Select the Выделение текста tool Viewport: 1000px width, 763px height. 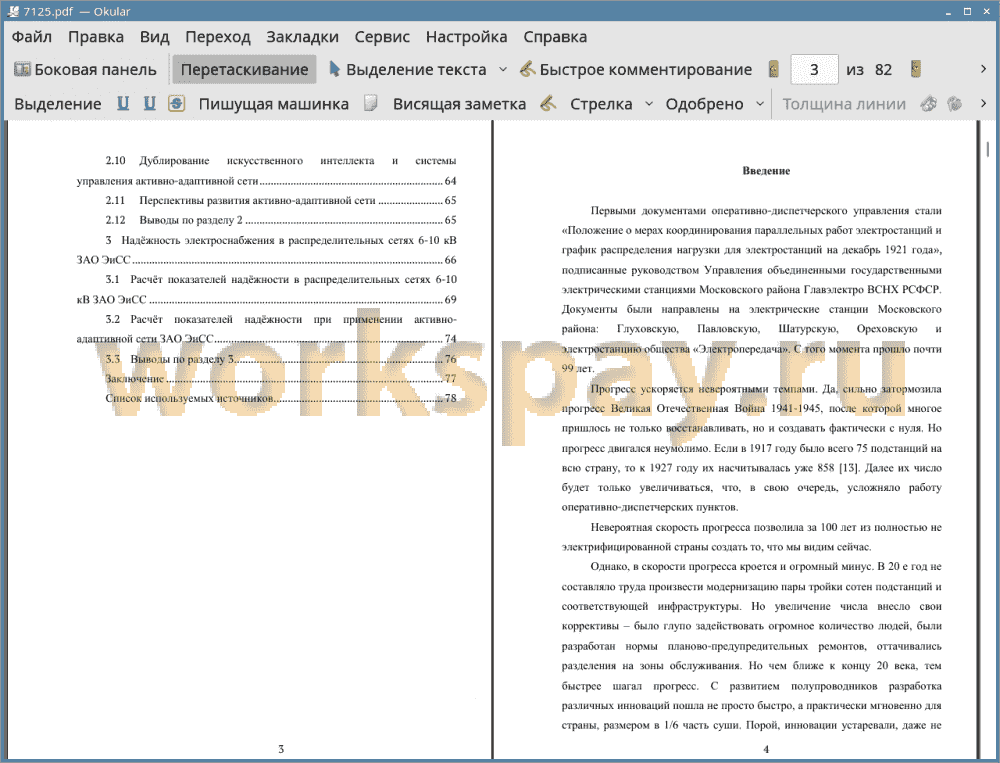tap(408, 70)
